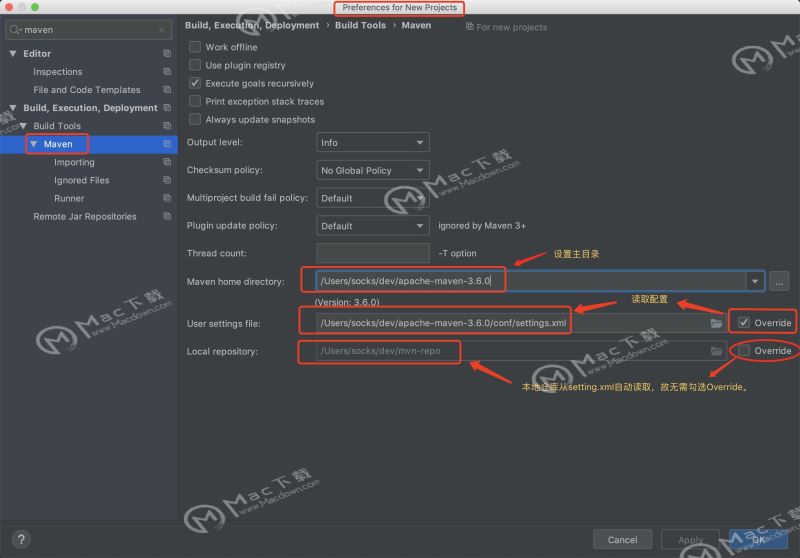Select File and Code Templates
The height and width of the screenshot is (558, 800).
coord(87,90)
